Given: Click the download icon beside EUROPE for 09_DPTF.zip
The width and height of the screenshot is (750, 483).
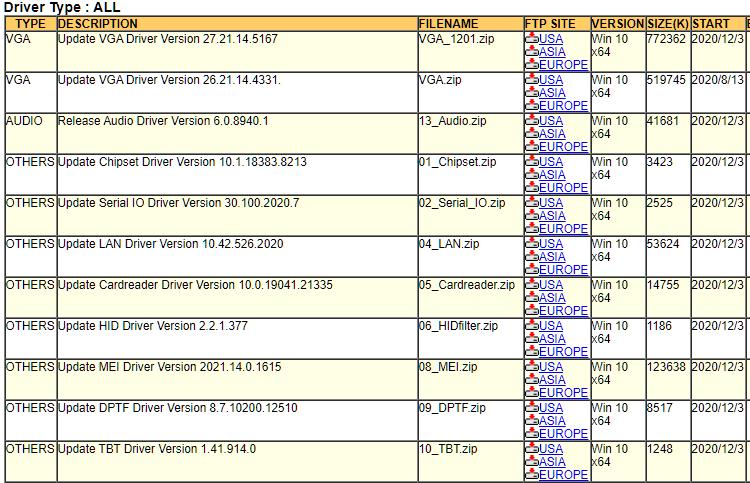Looking at the screenshot, I should click(x=532, y=434).
